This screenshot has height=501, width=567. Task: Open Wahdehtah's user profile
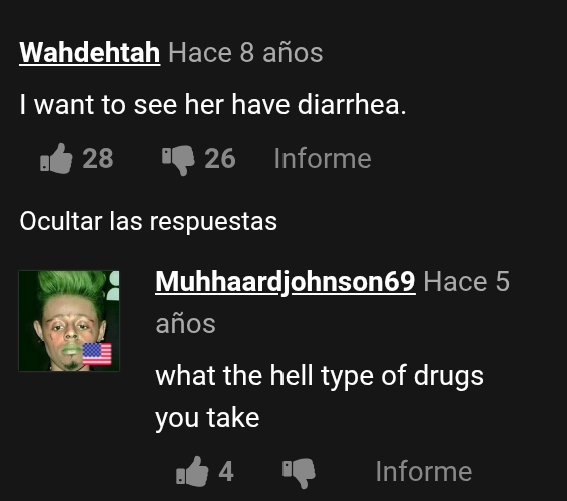tap(90, 53)
